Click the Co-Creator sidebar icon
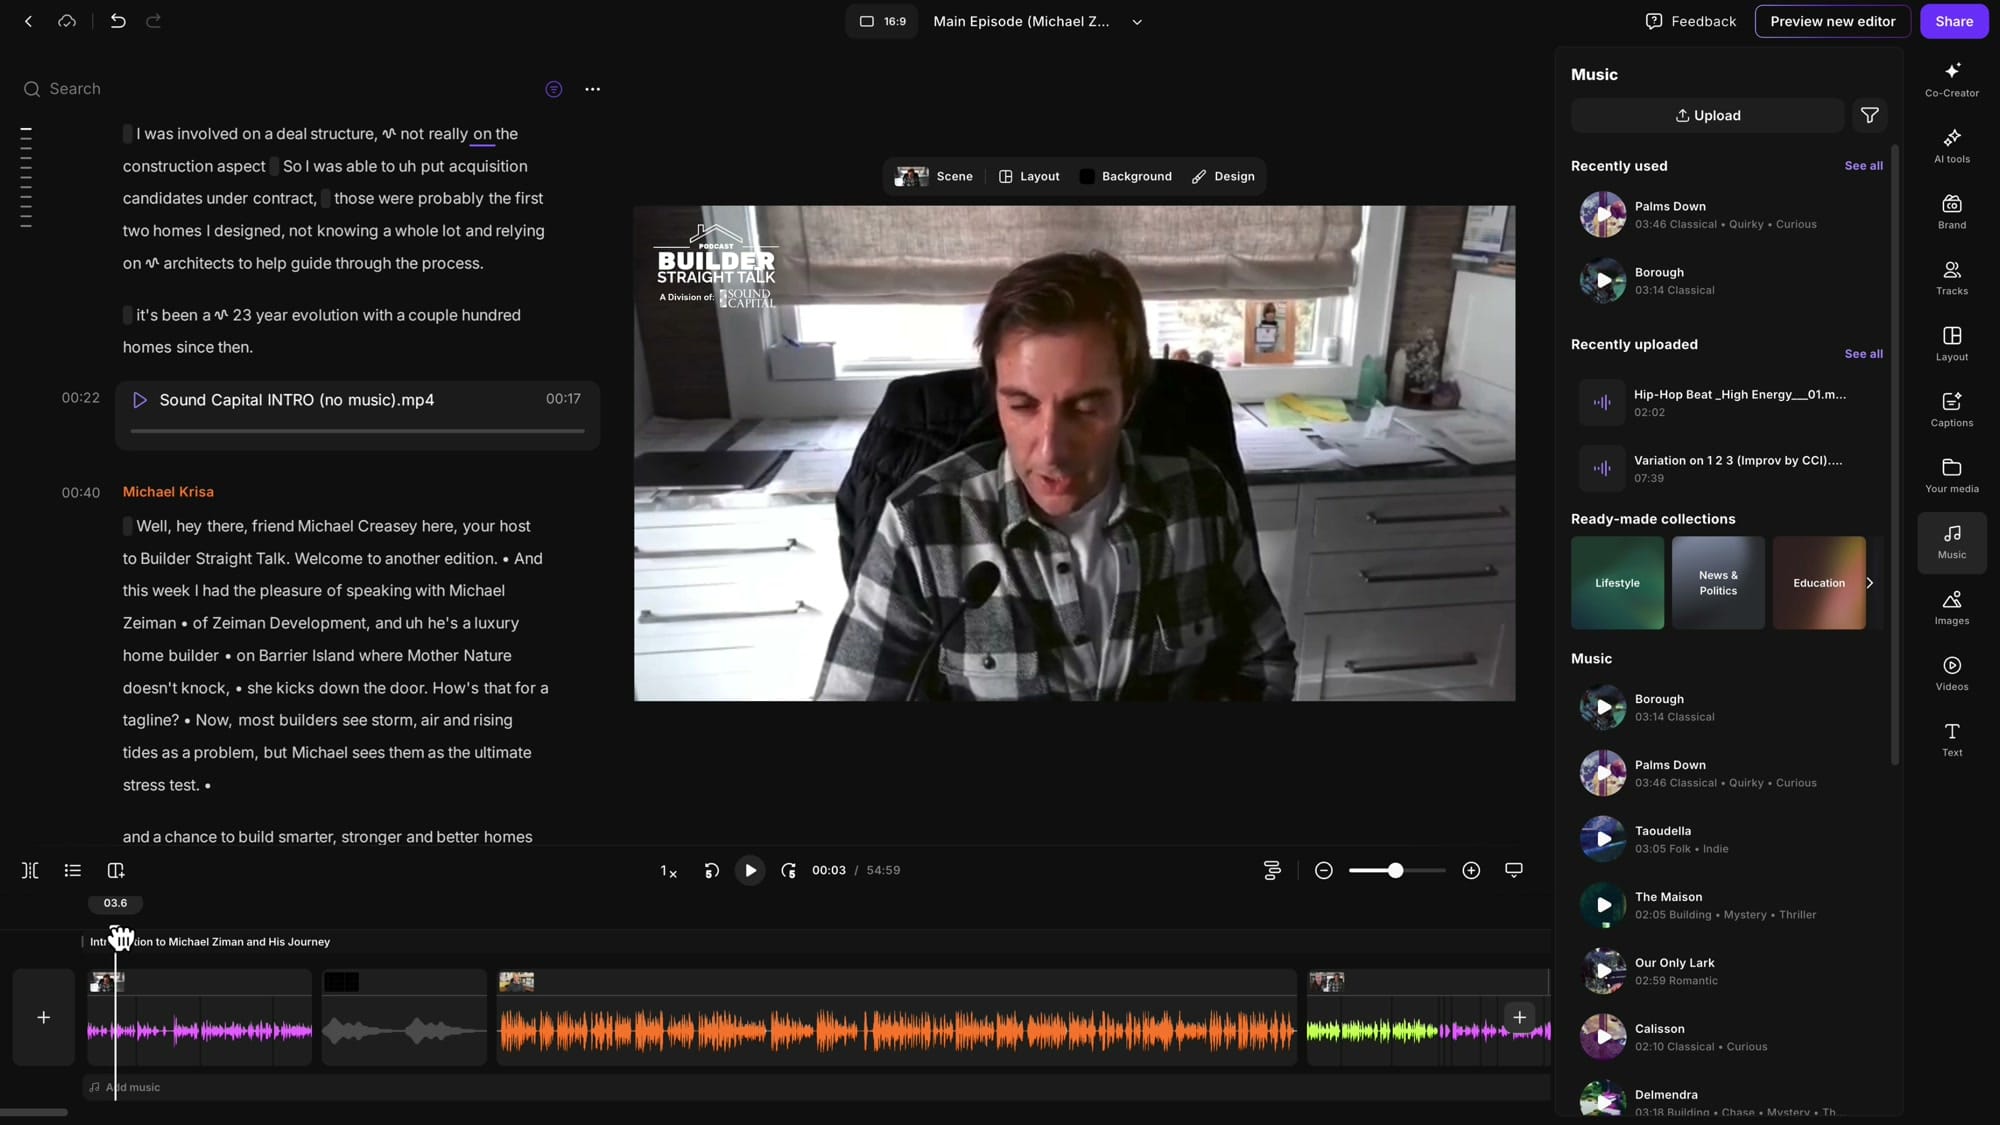Viewport: 2000px width, 1125px height. [x=1951, y=78]
